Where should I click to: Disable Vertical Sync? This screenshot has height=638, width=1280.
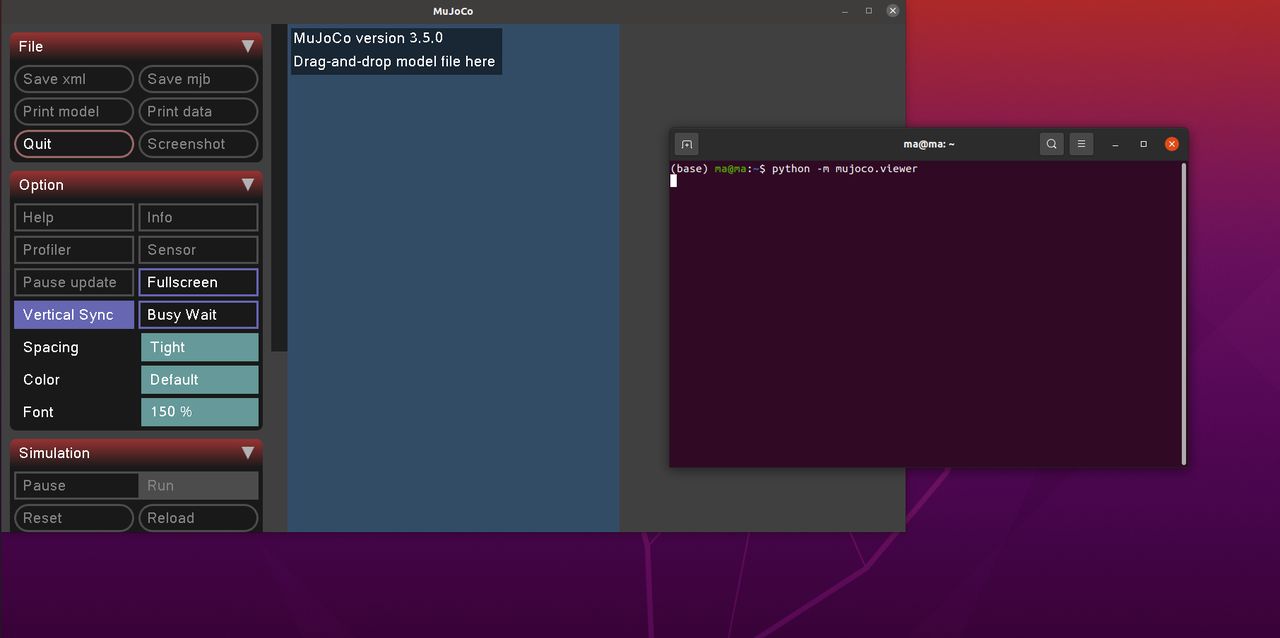coord(74,315)
